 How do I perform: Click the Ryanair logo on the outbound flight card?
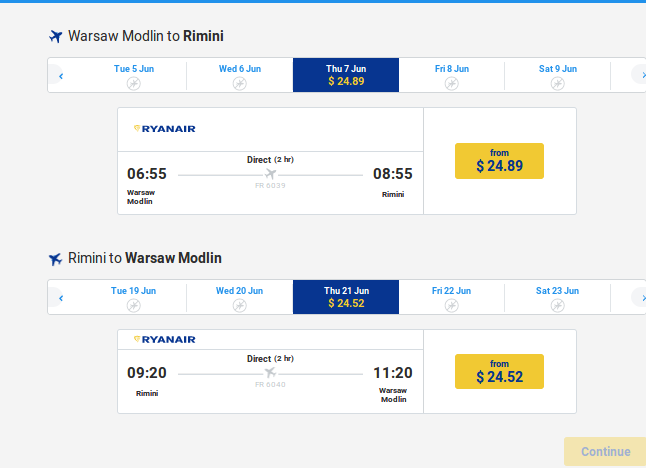(165, 129)
